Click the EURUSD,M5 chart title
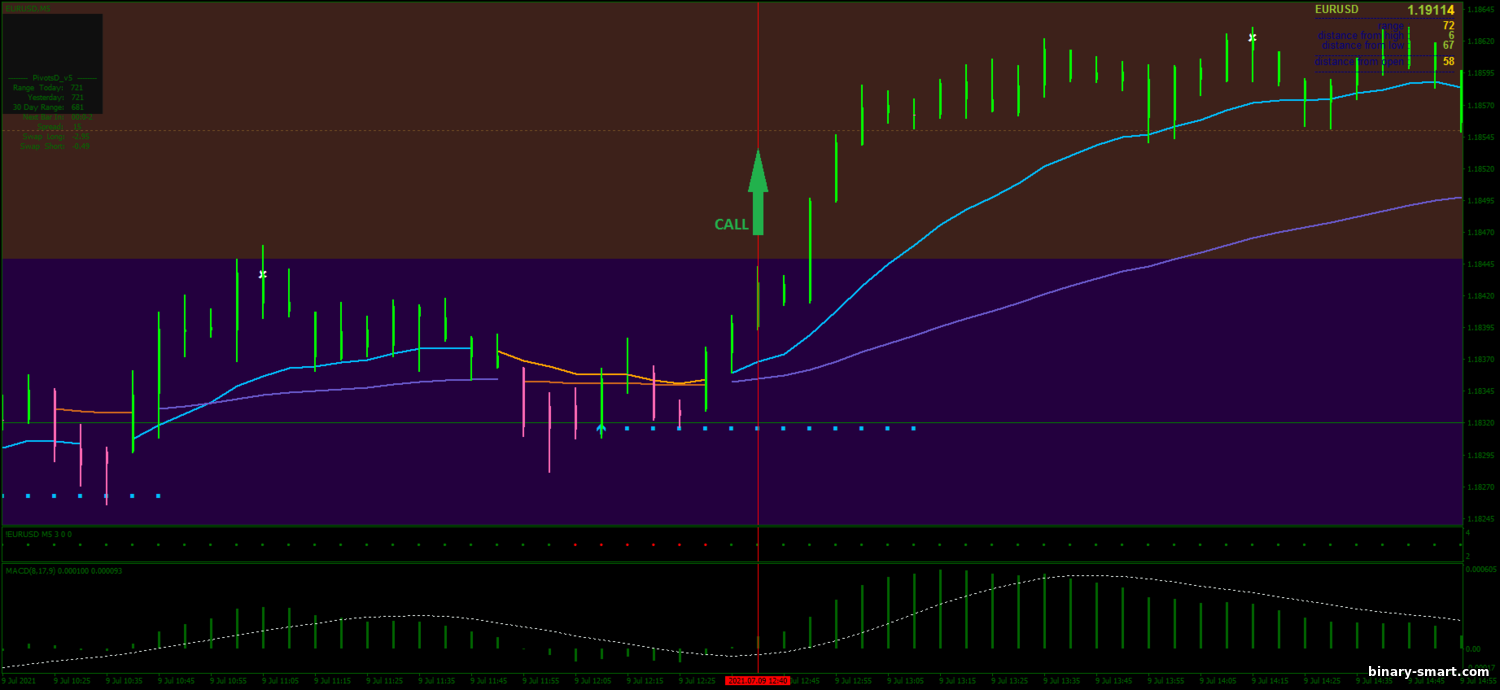Screen dimensions: 1500x690 pyautogui.click(x=27, y=8)
